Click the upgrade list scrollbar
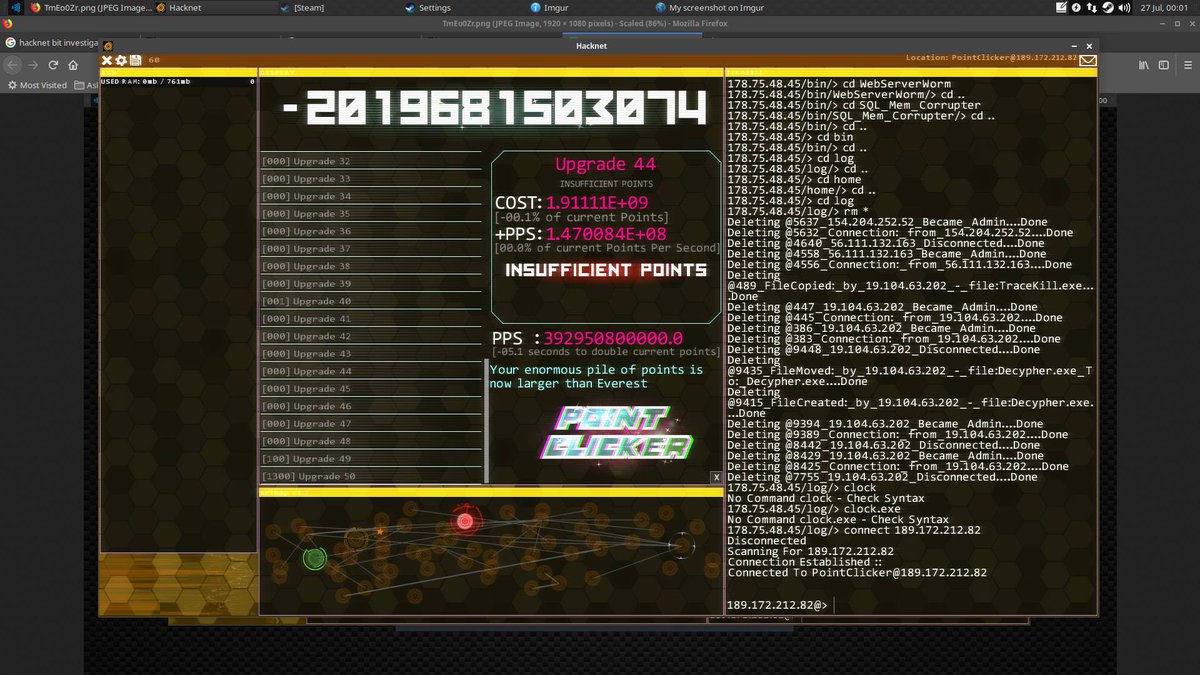The width and height of the screenshot is (1200, 675). pyautogui.click(x=487, y=420)
